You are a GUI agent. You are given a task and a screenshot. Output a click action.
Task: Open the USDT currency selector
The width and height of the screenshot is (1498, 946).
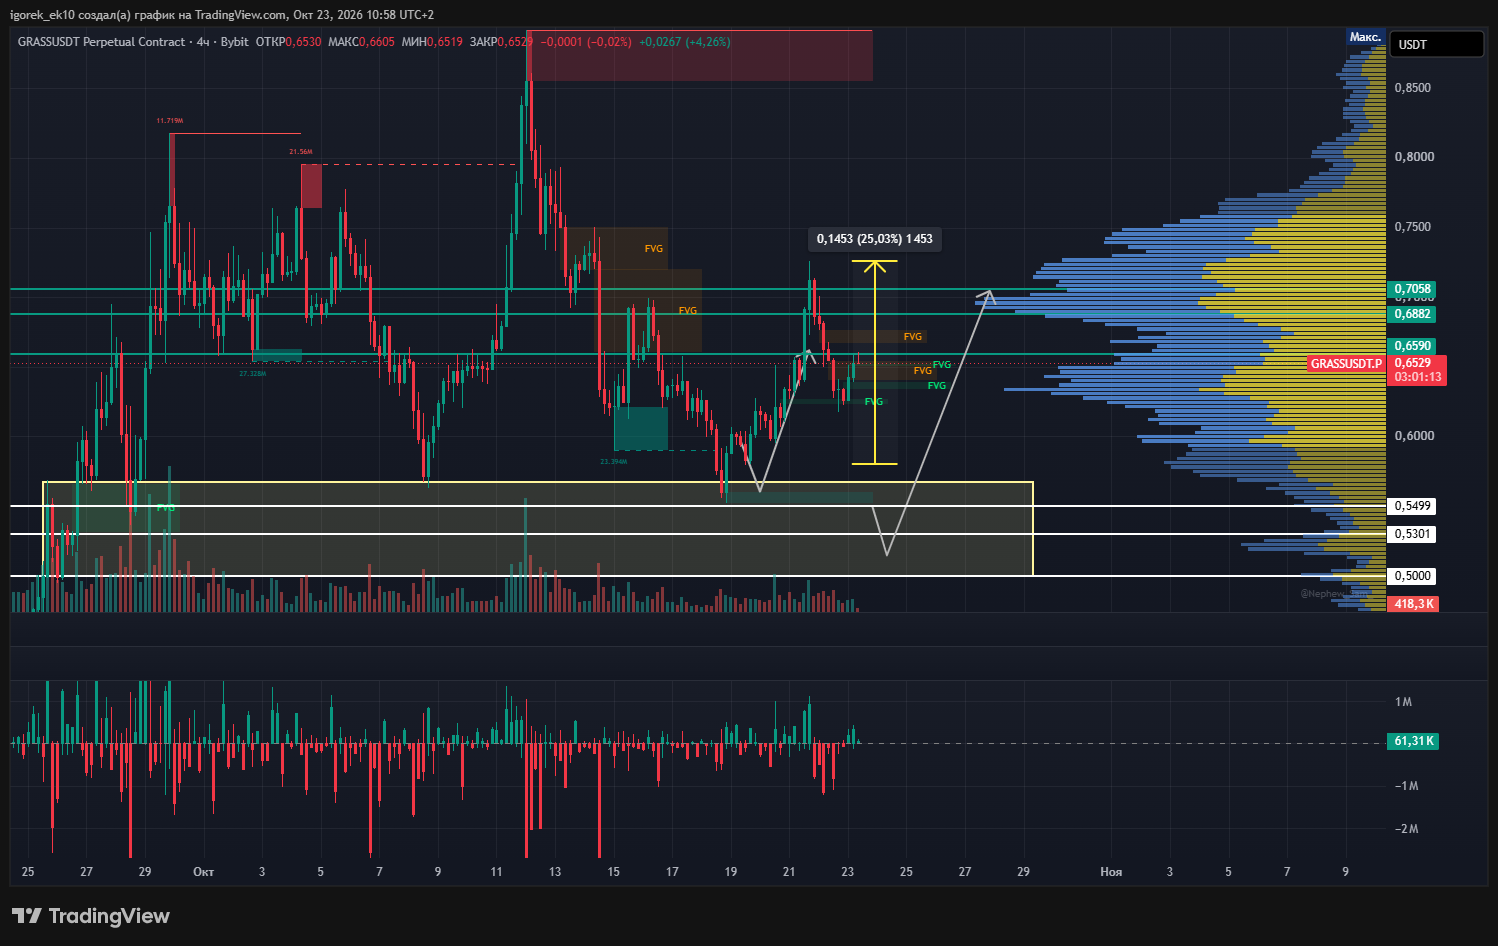point(1436,44)
